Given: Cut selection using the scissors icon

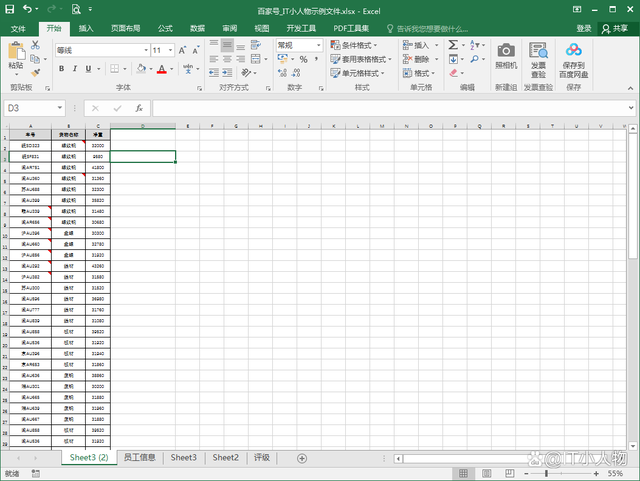Looking at the screenshot, I should pyautogui.click(x=36, y=45).
